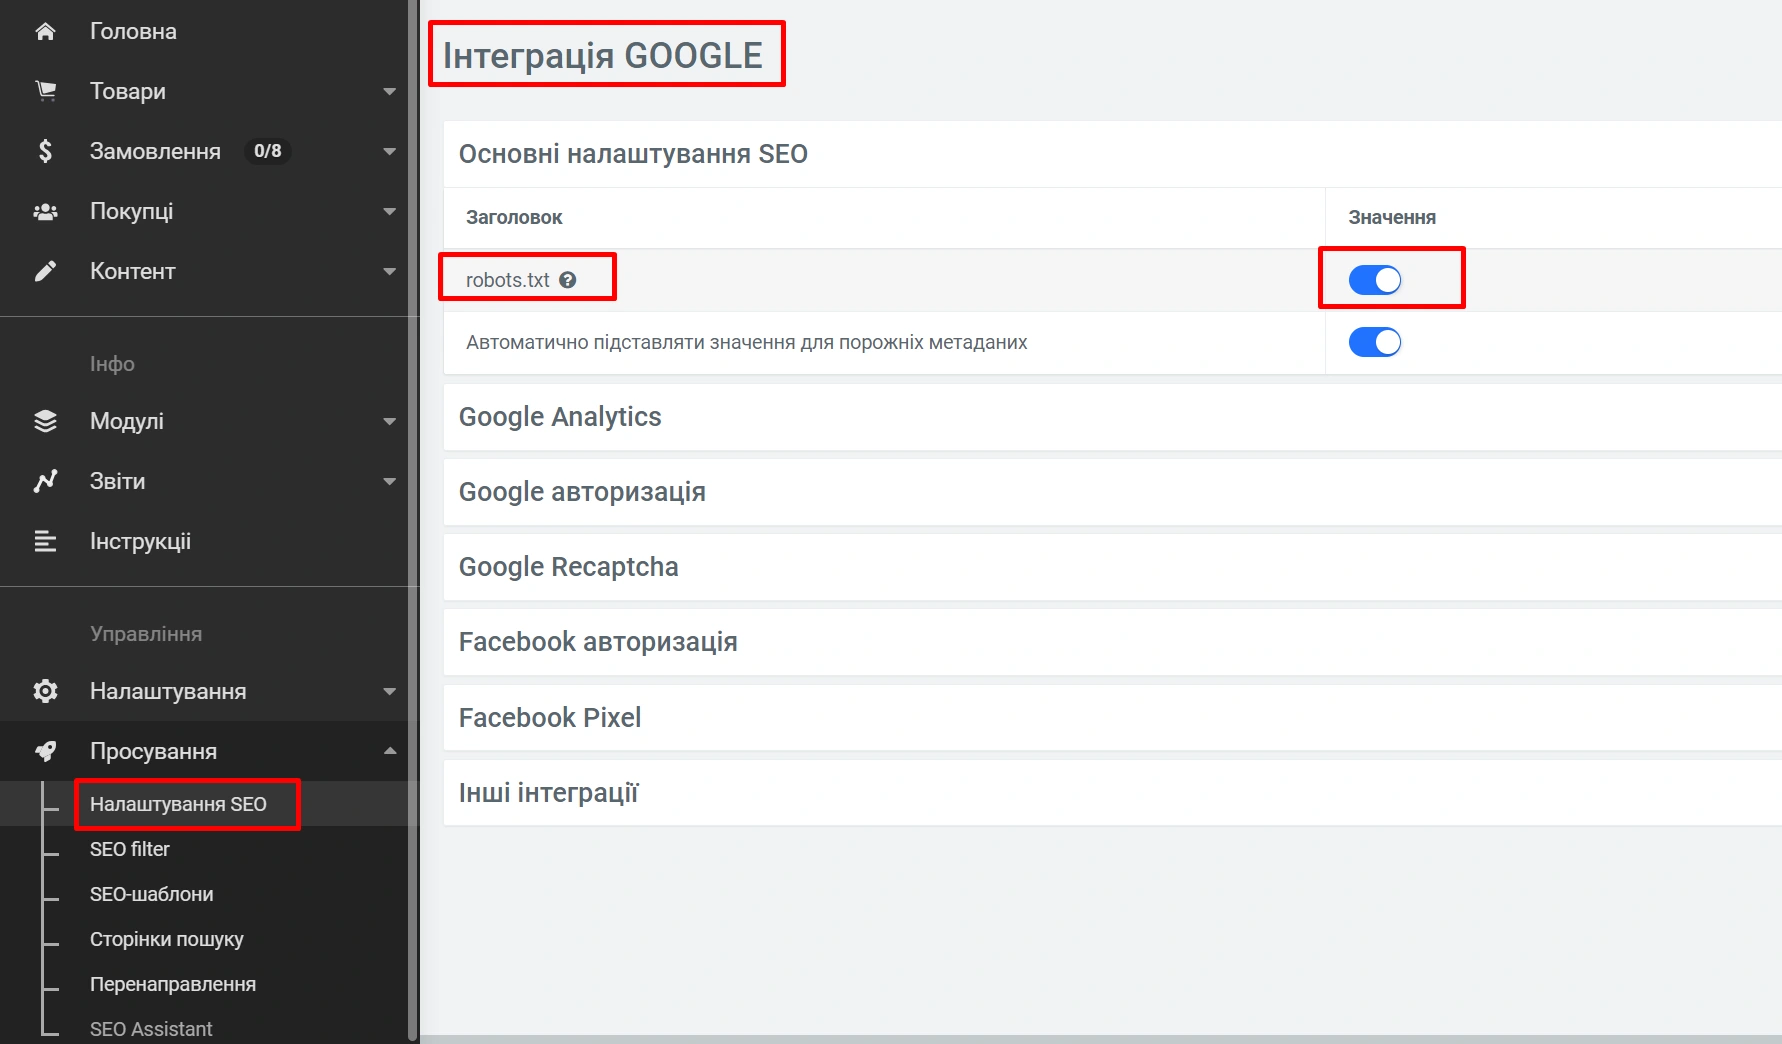Collapse the Просування section arrow

(389, 751)
